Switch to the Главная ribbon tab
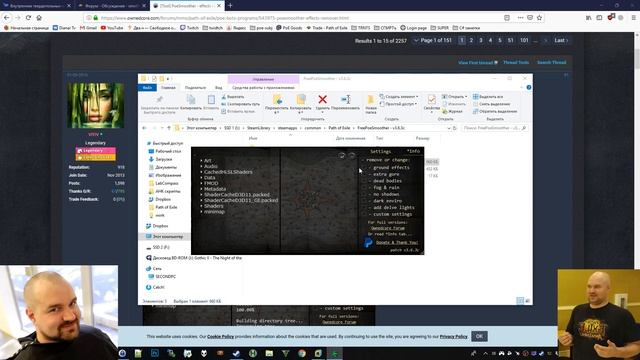 pyautogui.click(x=168, y=88)
